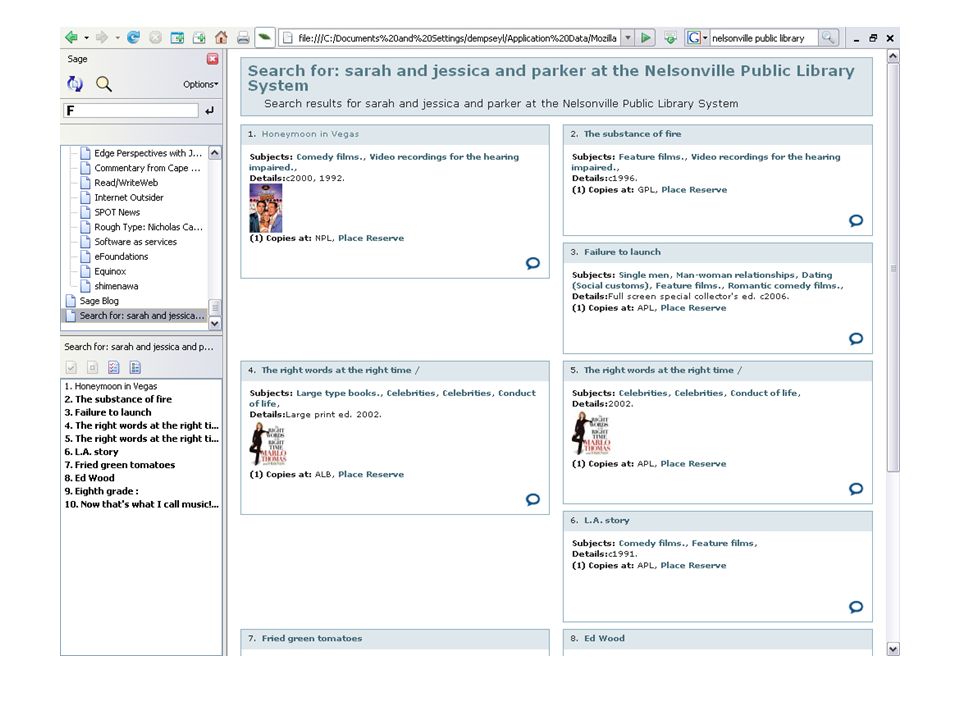Image resolution: width=960 pixels, height=720 pixels.
Task: Click the green downloads icon near search box
Action: [x=670, y=38]
